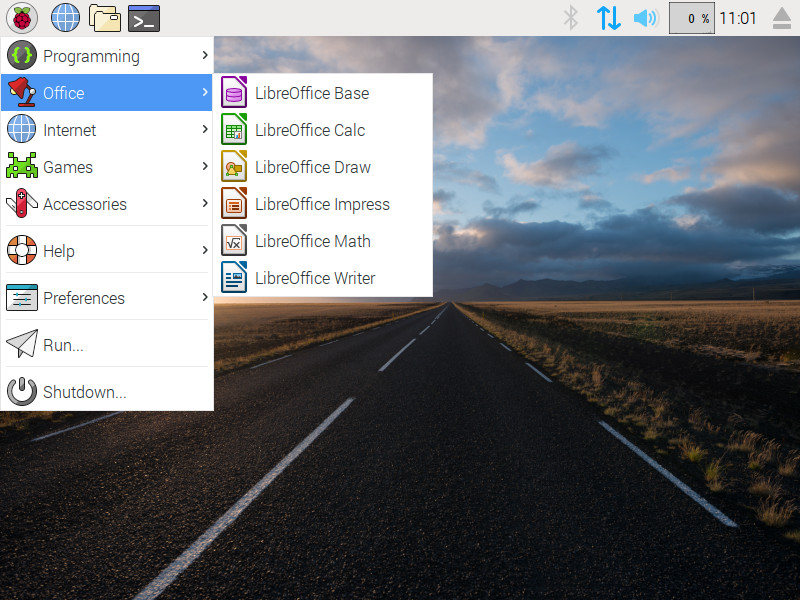Launch LibreOffice Base from Office submenu

(323, 92)
